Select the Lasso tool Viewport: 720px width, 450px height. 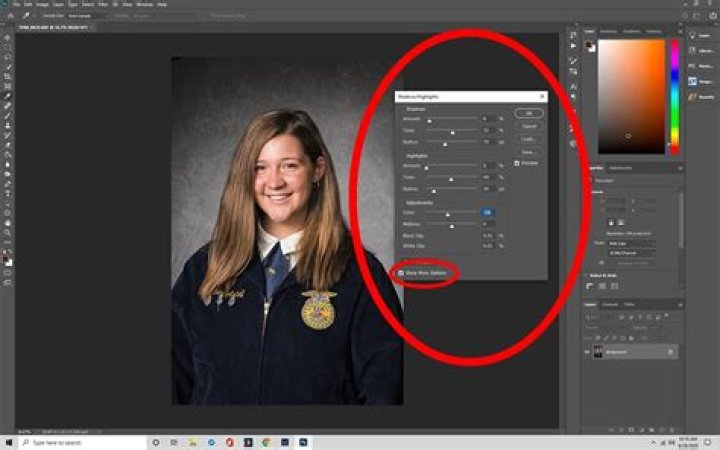8,57
